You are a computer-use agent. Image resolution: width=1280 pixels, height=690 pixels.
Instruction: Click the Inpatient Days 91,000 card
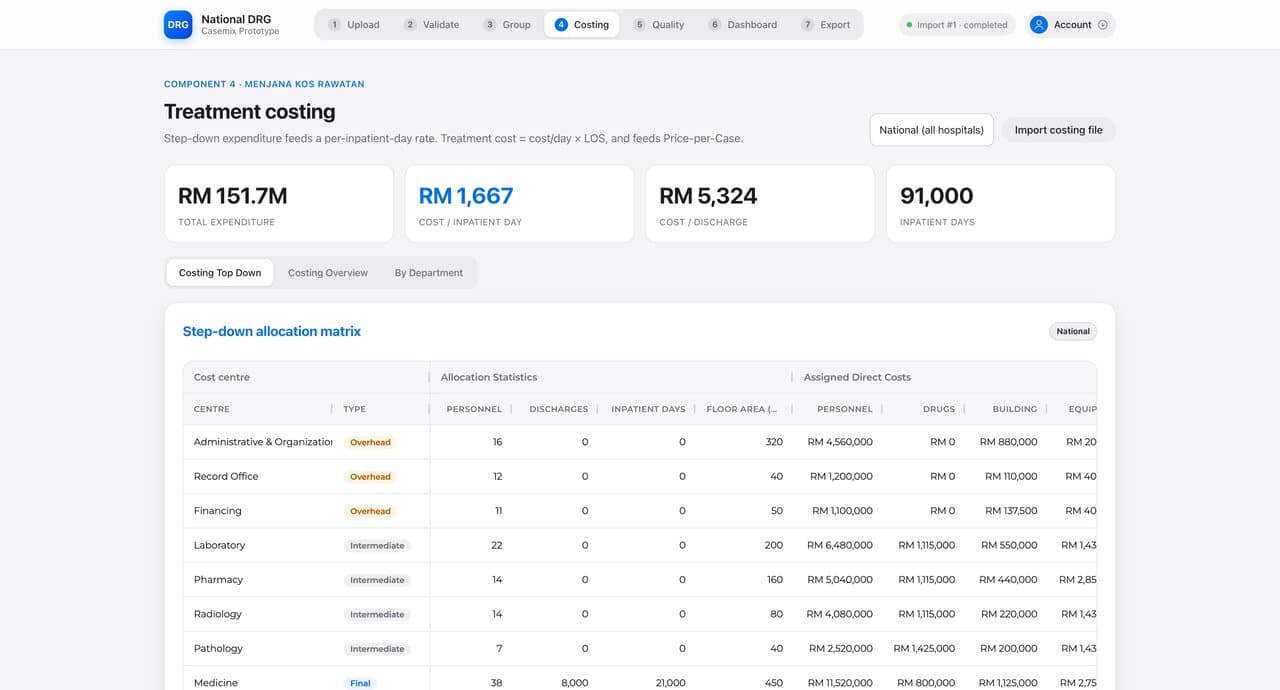(1001, 204)
